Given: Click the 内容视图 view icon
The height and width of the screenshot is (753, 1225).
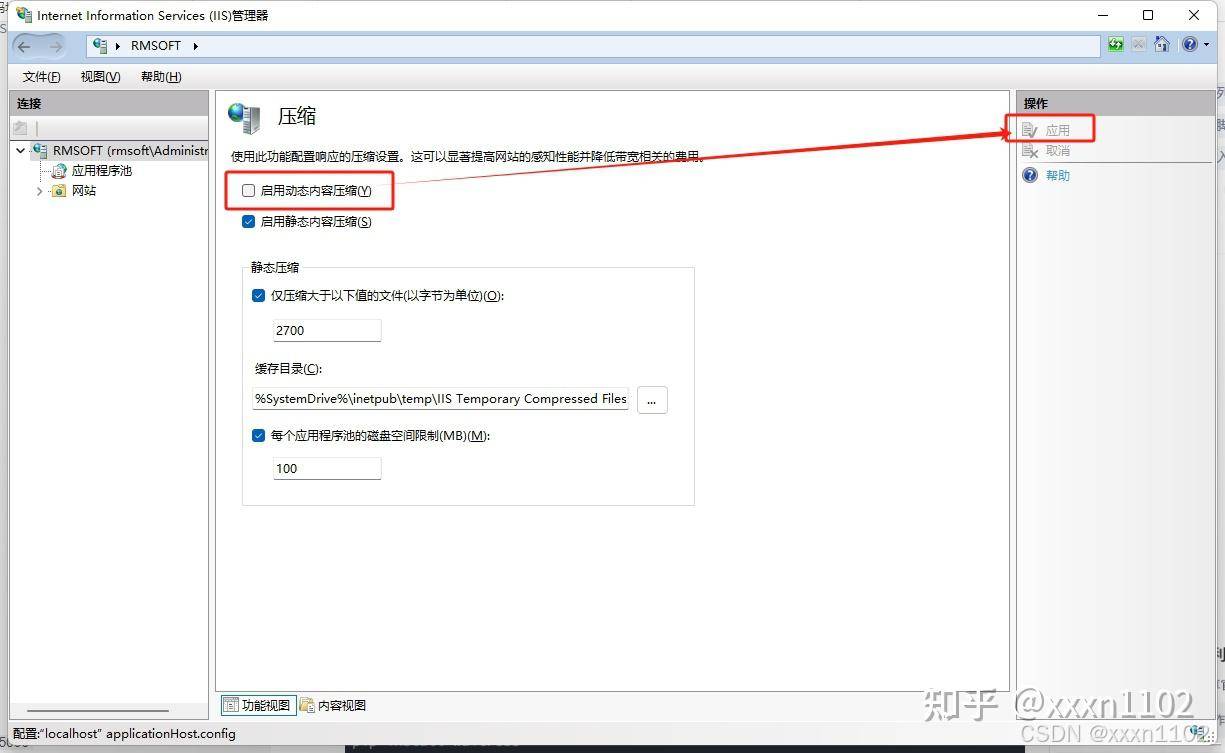Looking at the screenshot, I should click(307, 705).
